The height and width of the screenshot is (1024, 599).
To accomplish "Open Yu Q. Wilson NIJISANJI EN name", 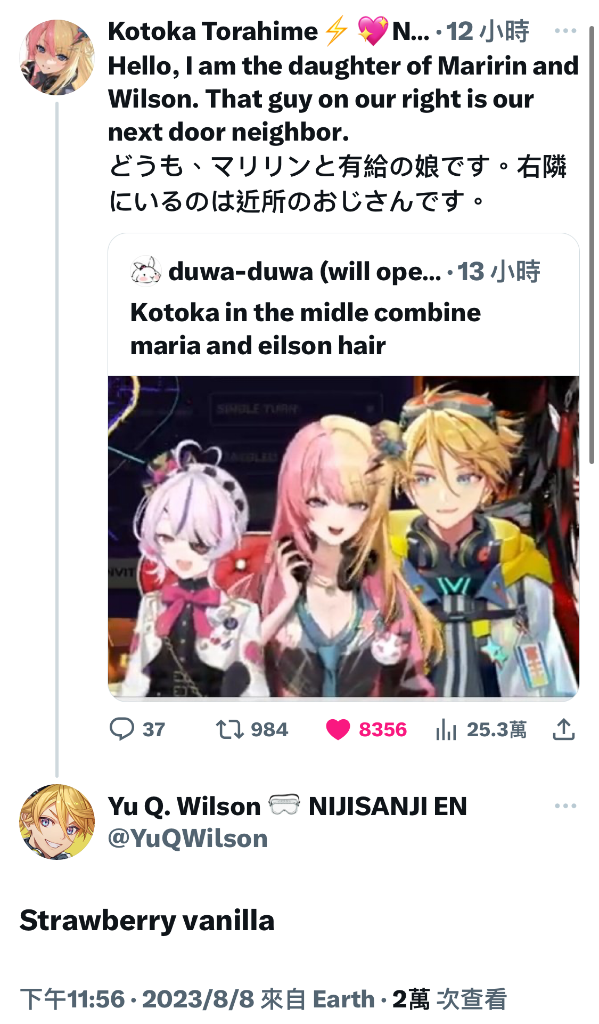I will pyautogui.click(x=287, y=807).
